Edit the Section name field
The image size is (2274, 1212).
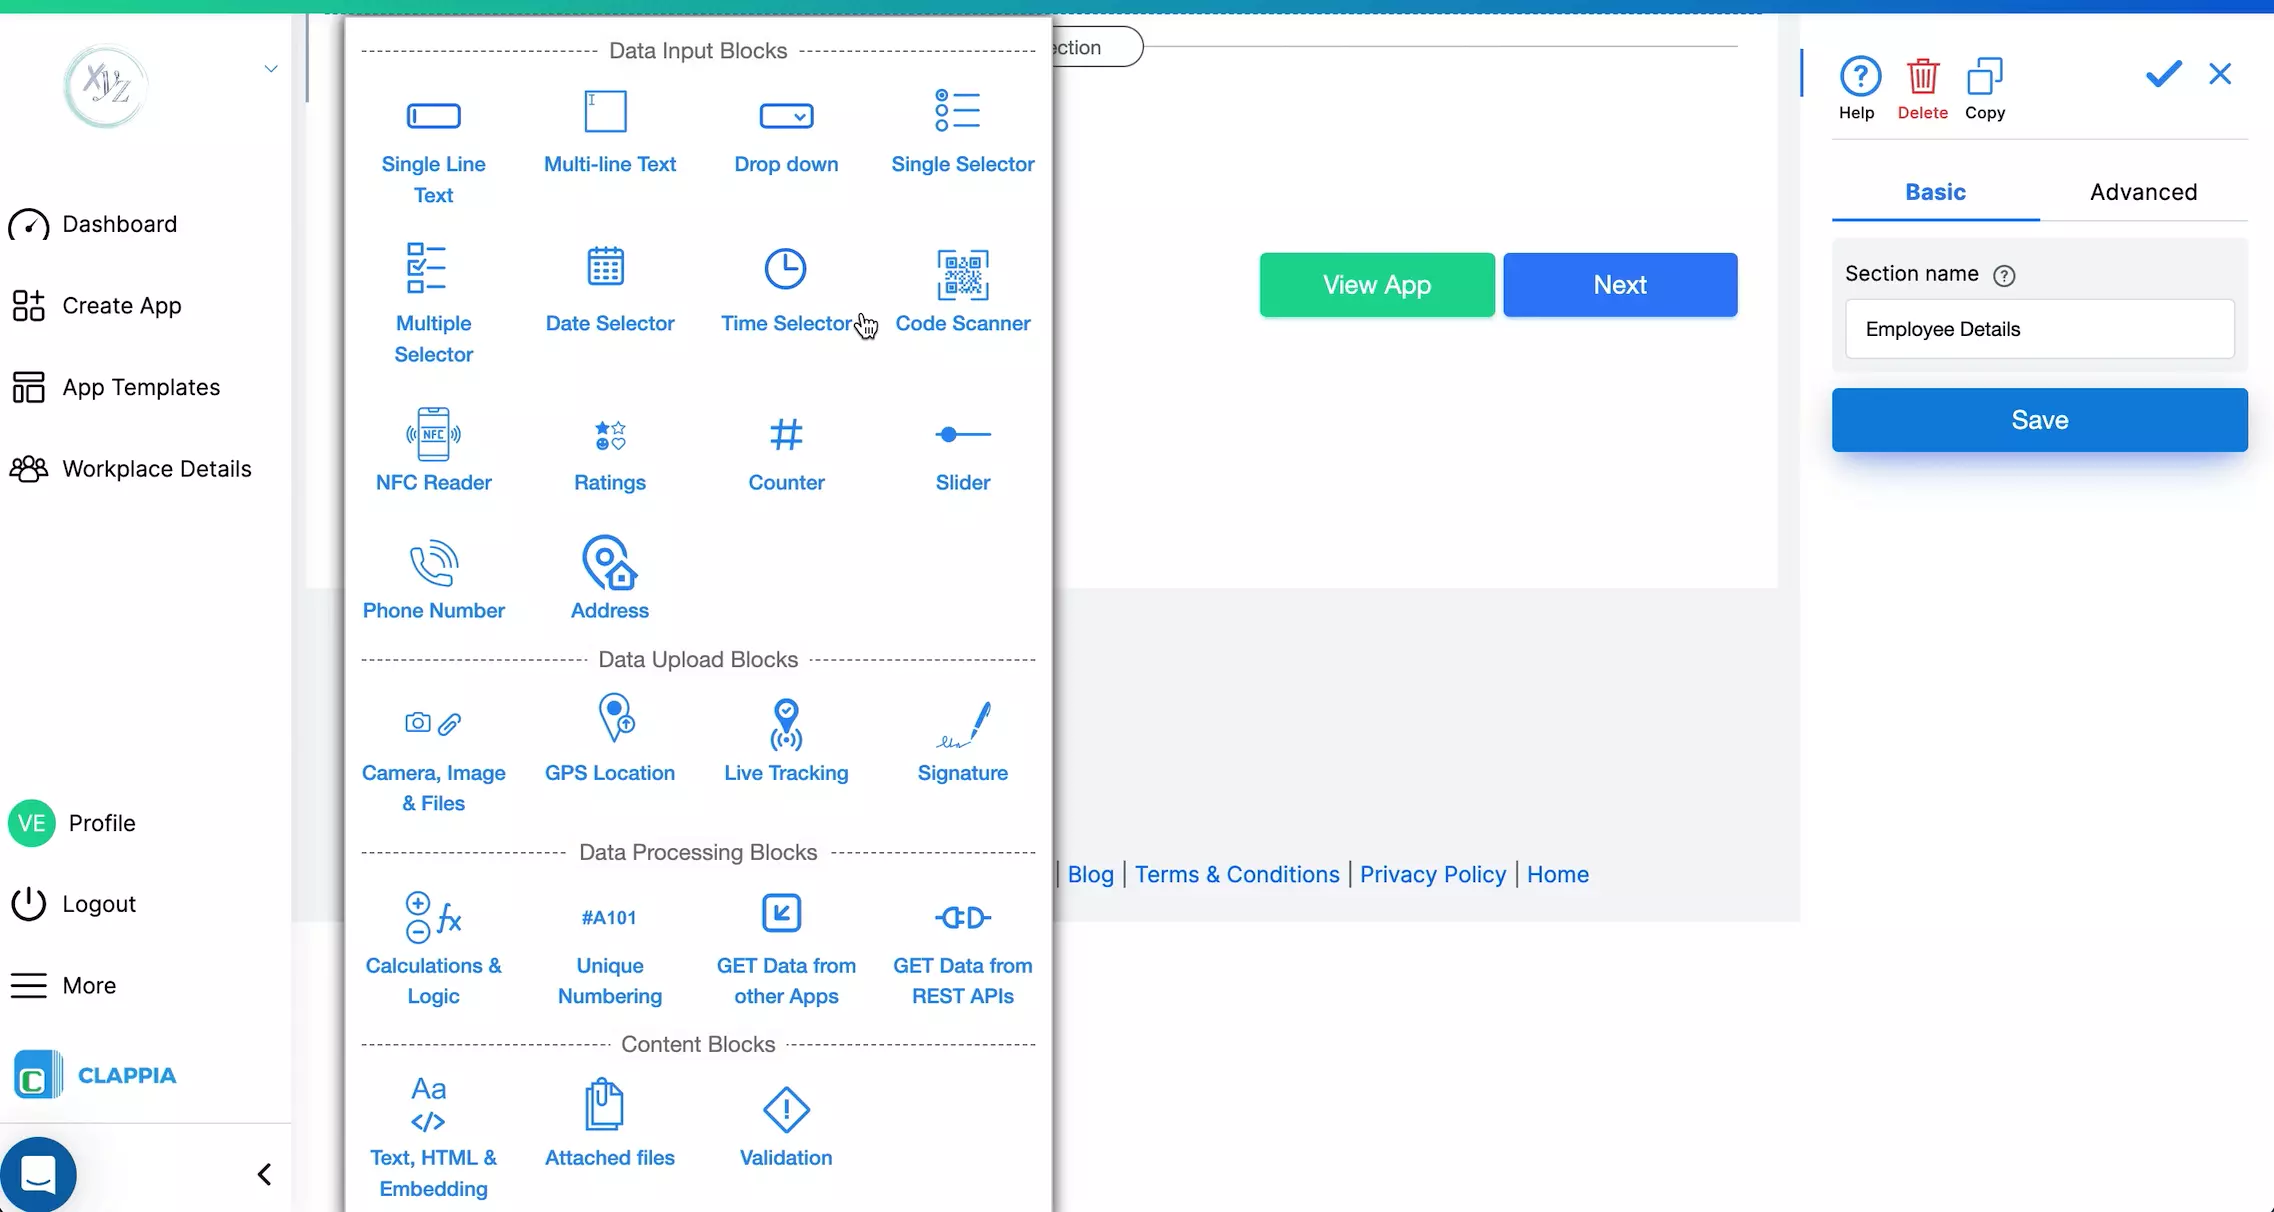pos(2039,329)
